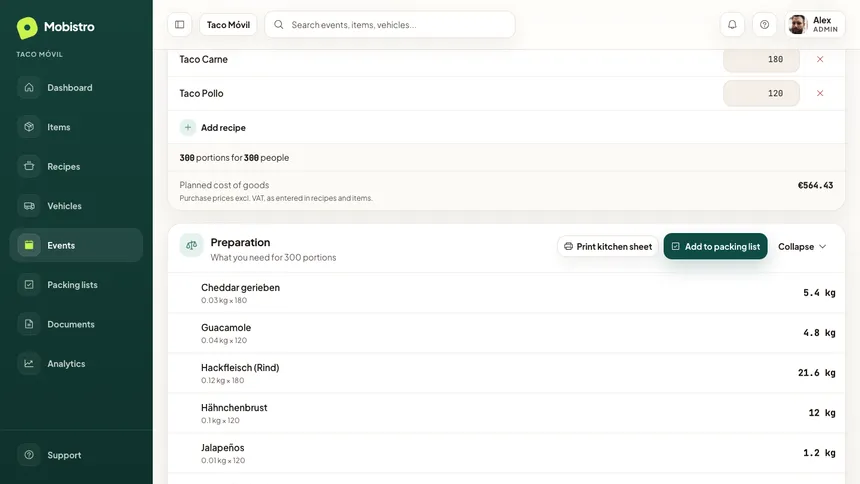Click the Analytics chart icon
Viewport: 860px width, 484px height.
[x=29, y=363]
